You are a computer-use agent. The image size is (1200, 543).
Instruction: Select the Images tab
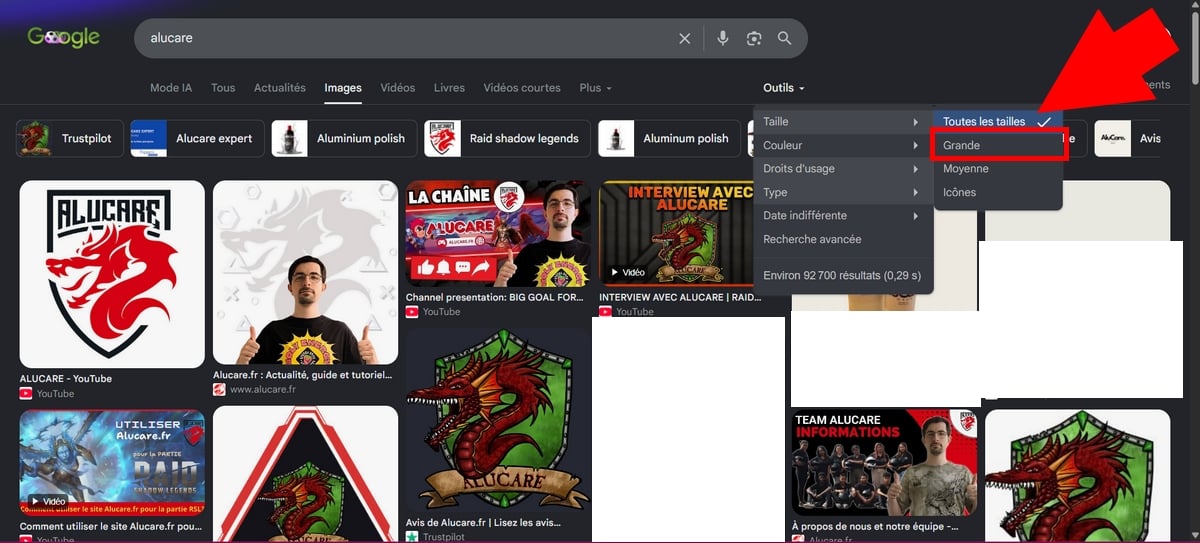(x=343, y=88)
